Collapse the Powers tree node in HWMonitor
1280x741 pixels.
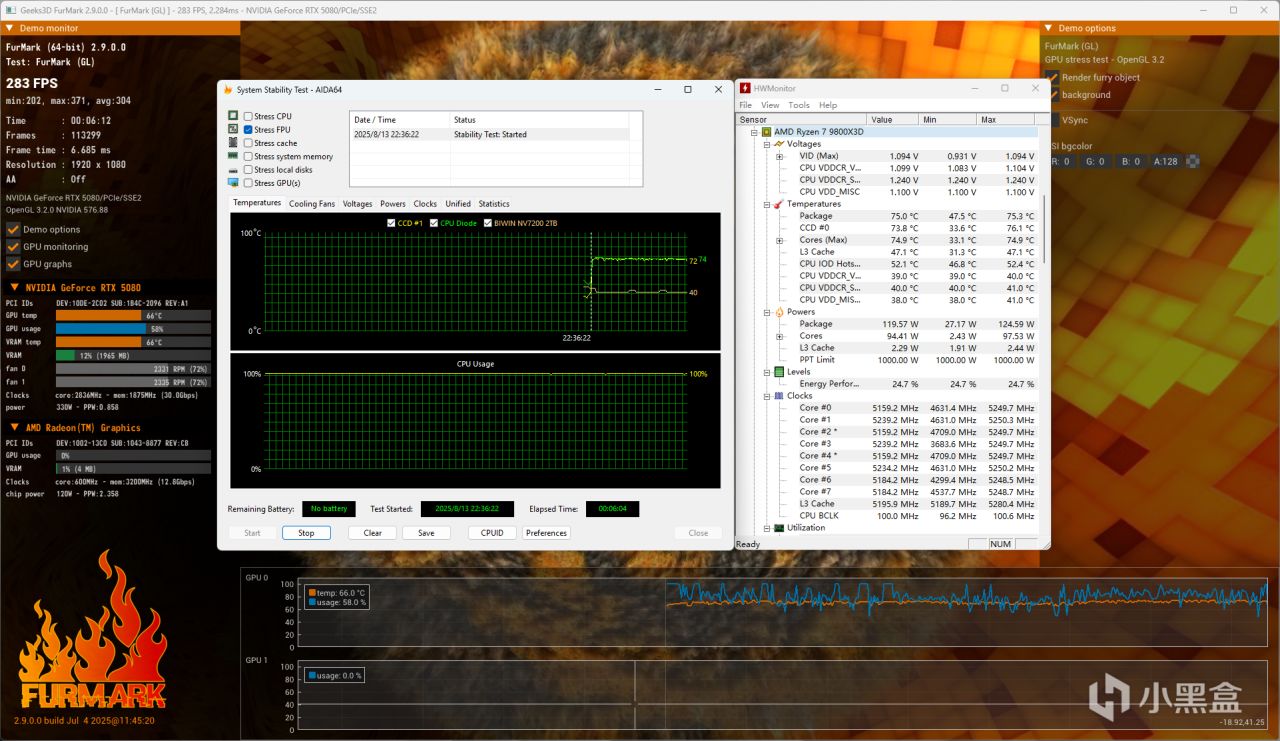pos(766,312)
